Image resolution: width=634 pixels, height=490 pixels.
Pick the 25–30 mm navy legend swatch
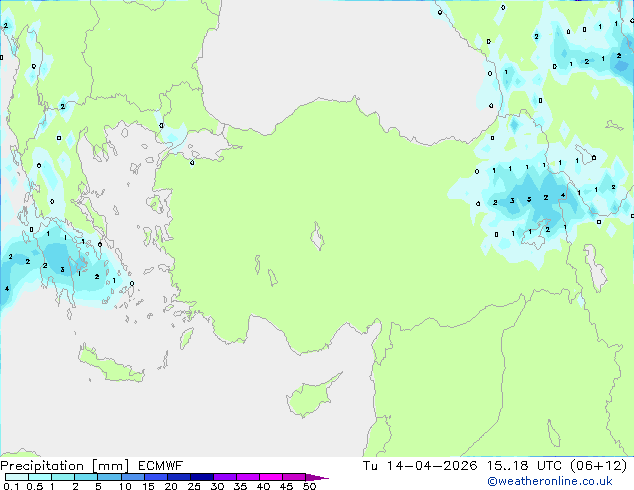[x=201, y=477]
